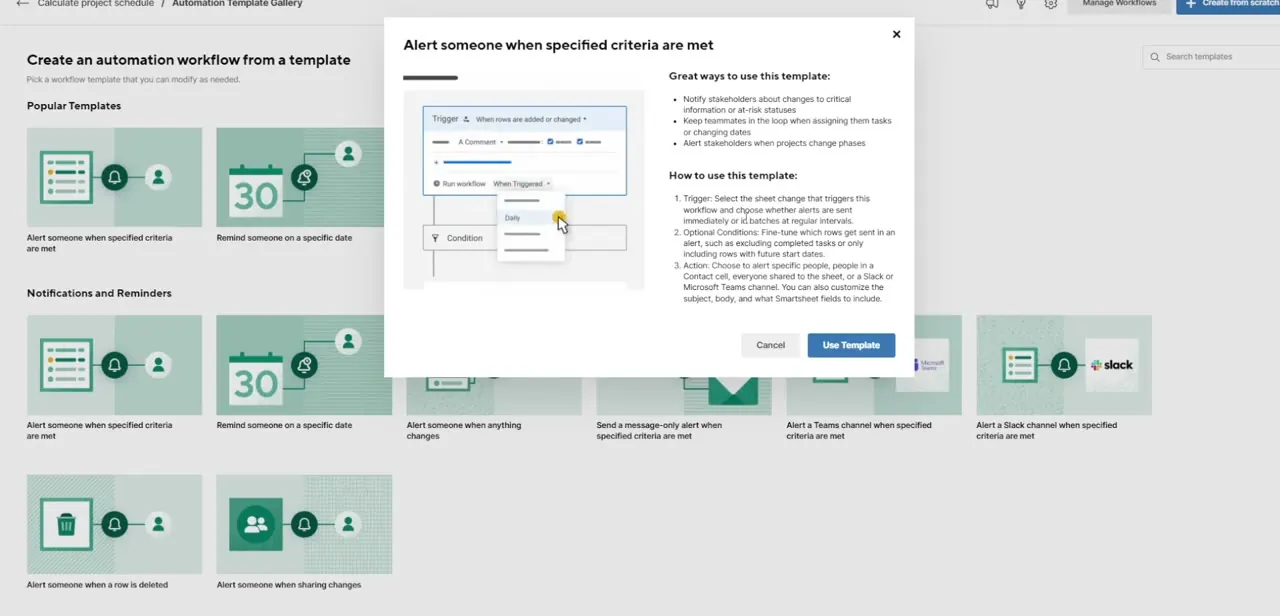The width and height of the screenshot is (1280, 616).
Task: Click the 'Great ways to use this template:' heading
Action: pos(749,76)
